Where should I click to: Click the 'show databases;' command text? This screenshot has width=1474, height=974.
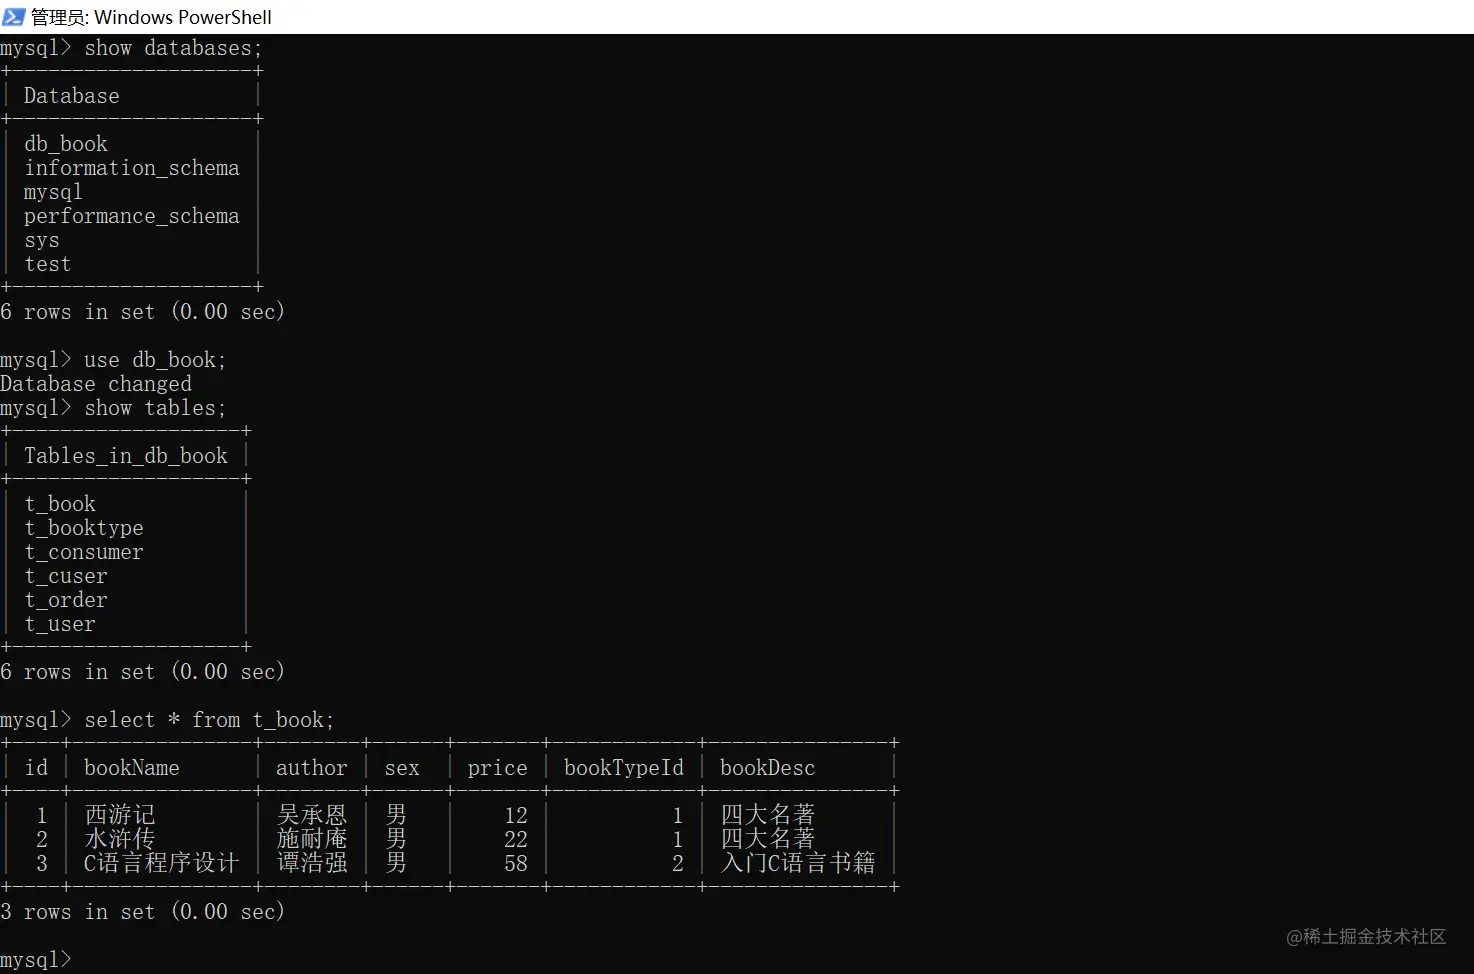[173, 48]
